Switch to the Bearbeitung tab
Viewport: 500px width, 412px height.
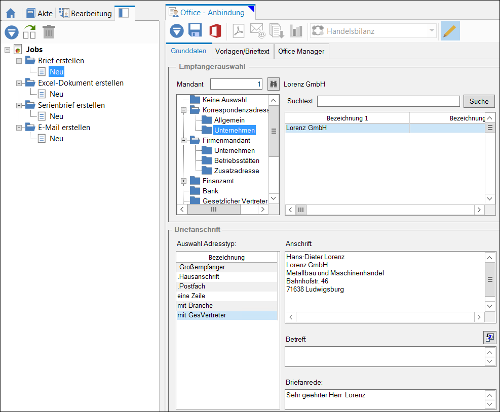(x=85, y=13)
